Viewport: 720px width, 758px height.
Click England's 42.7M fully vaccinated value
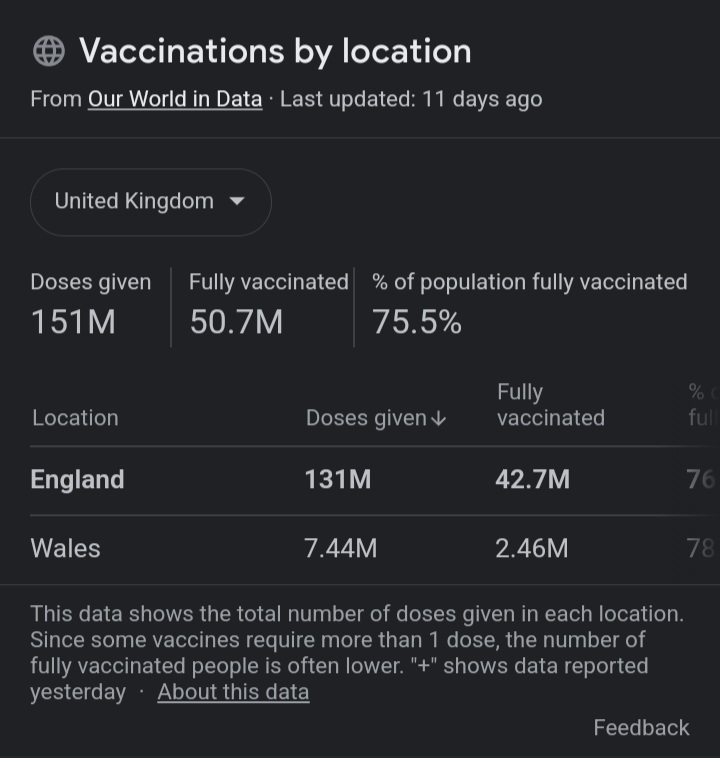532,480
